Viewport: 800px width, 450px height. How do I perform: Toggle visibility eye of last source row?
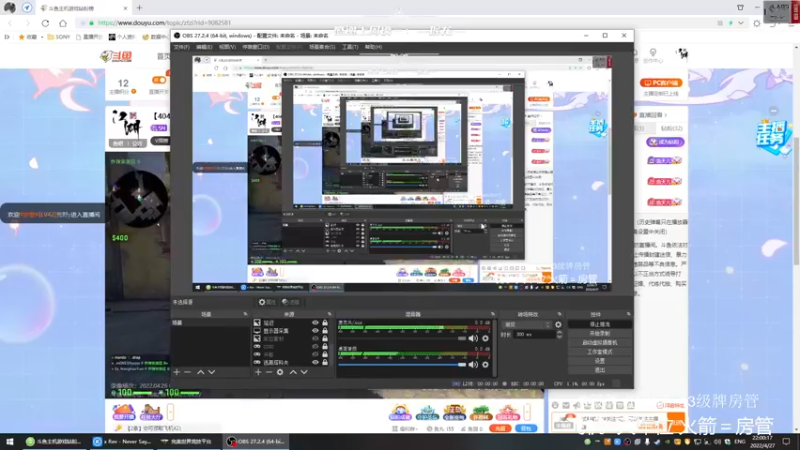(x=315, y=362)
